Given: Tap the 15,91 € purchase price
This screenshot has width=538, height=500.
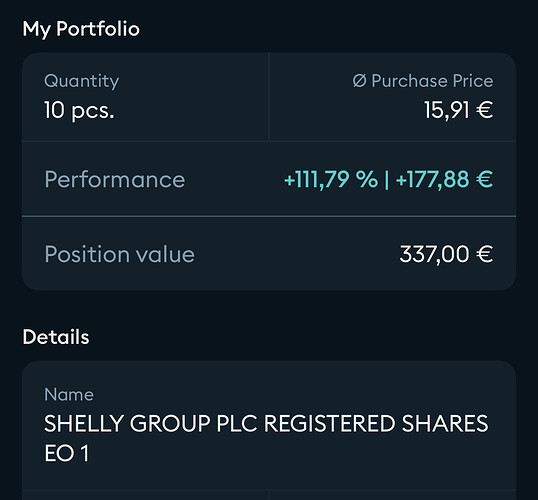Looking at the screenshot, I should click(x=459, y=110).
